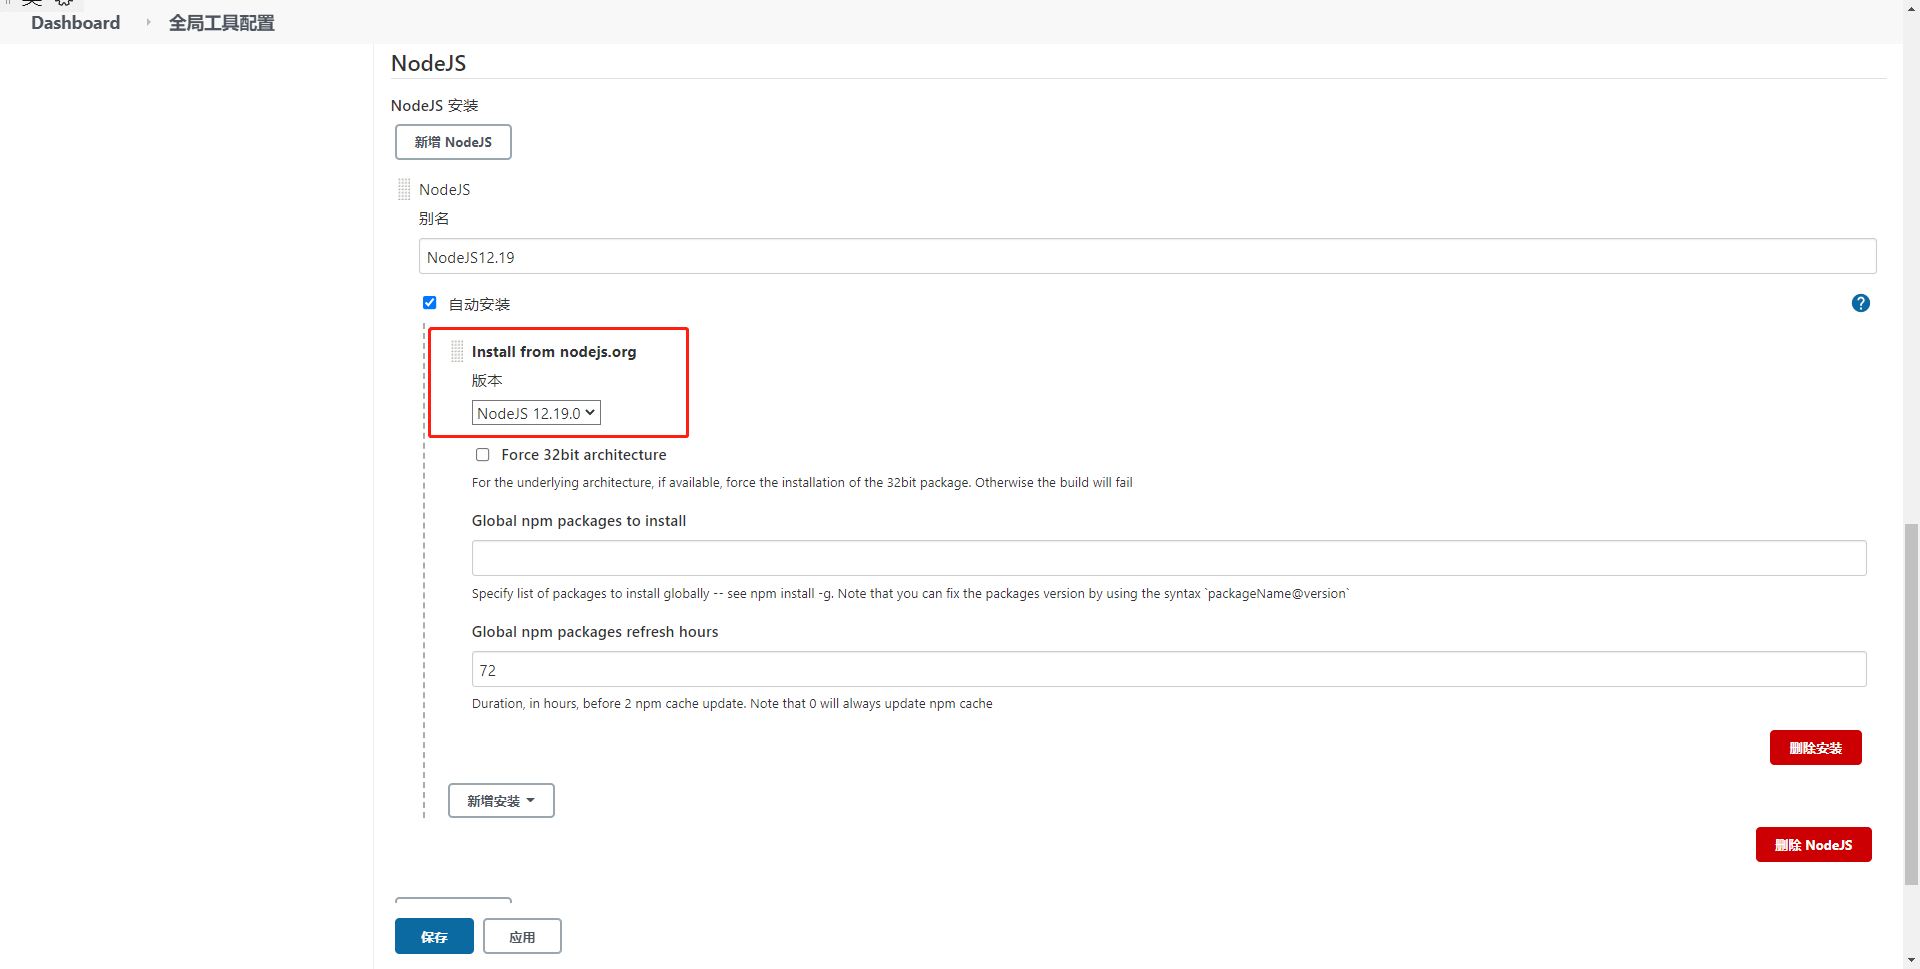Click the vertical page scrollbar thumb
The height and width of the screenshot is (969, 1920).
(x=1911, y=704)
